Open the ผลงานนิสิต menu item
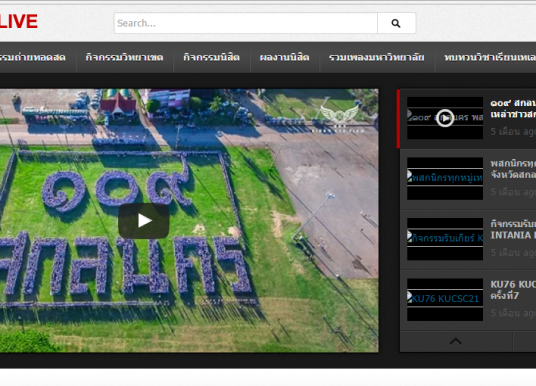Screen dimensions: 536x386 (284, 57)
